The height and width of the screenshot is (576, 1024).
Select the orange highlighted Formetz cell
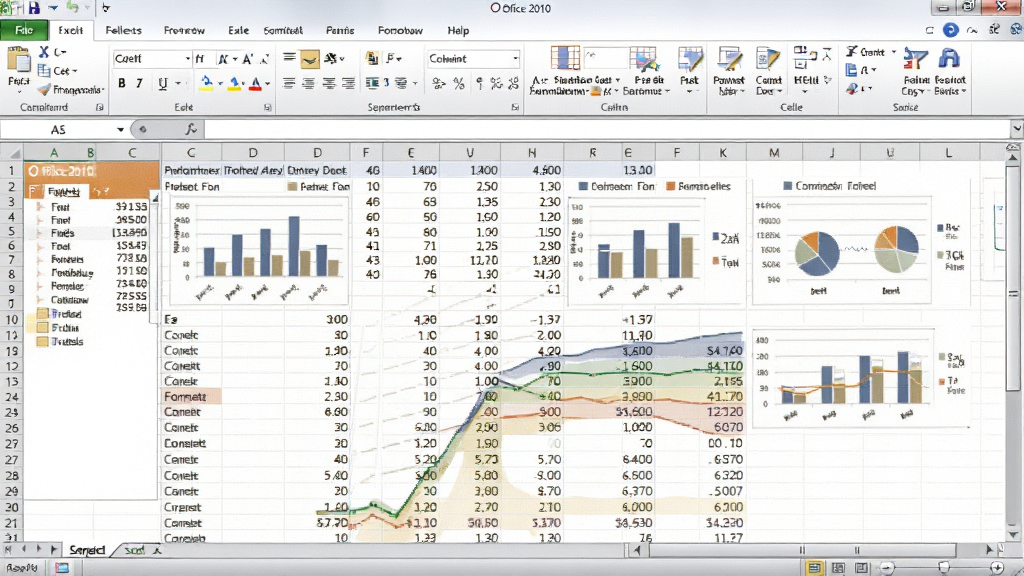[191, 396]
